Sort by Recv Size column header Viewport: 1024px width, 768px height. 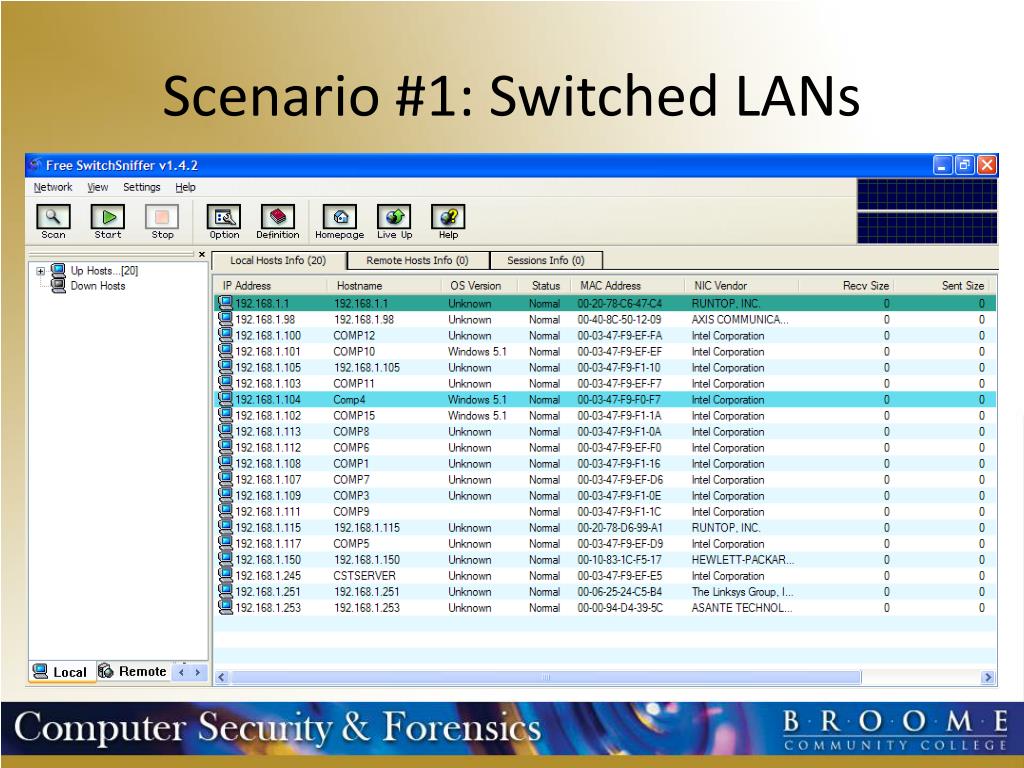tap(846, 285)
